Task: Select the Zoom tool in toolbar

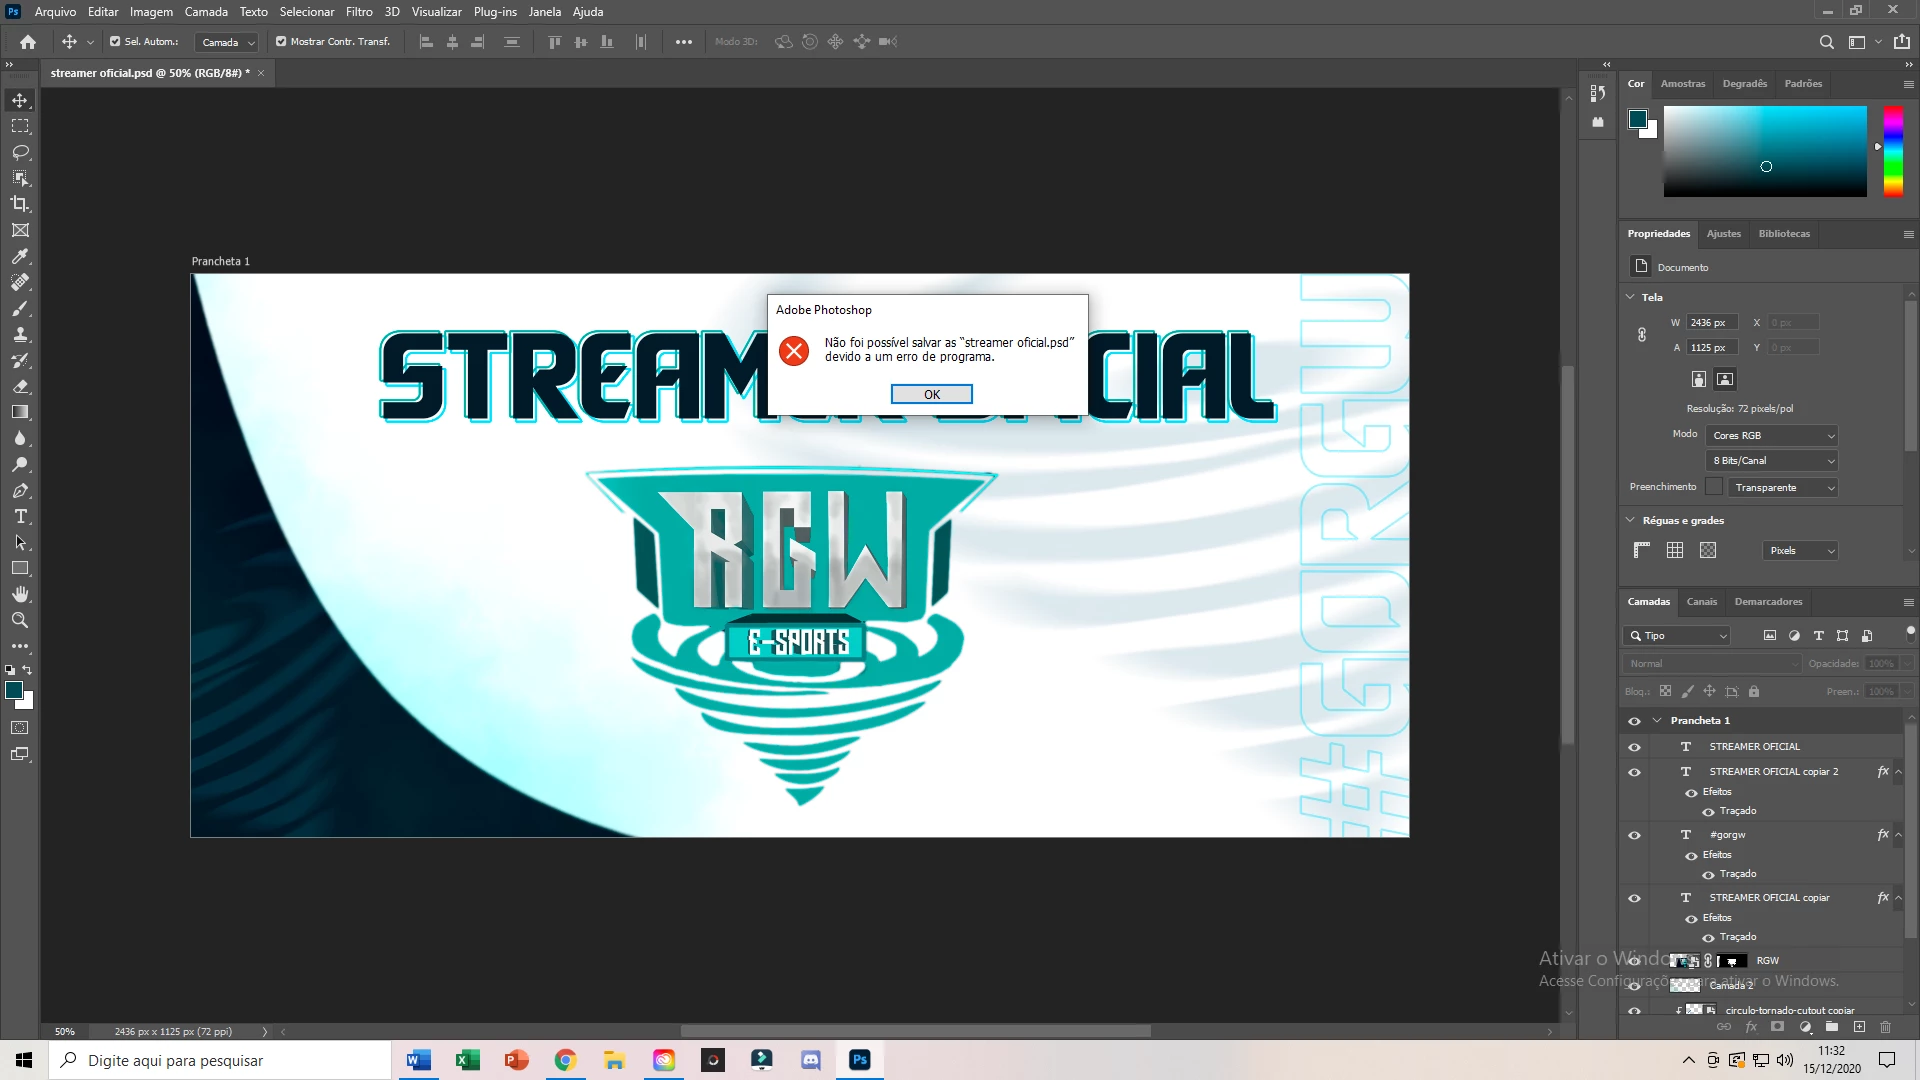Action: tap(20, 620)
